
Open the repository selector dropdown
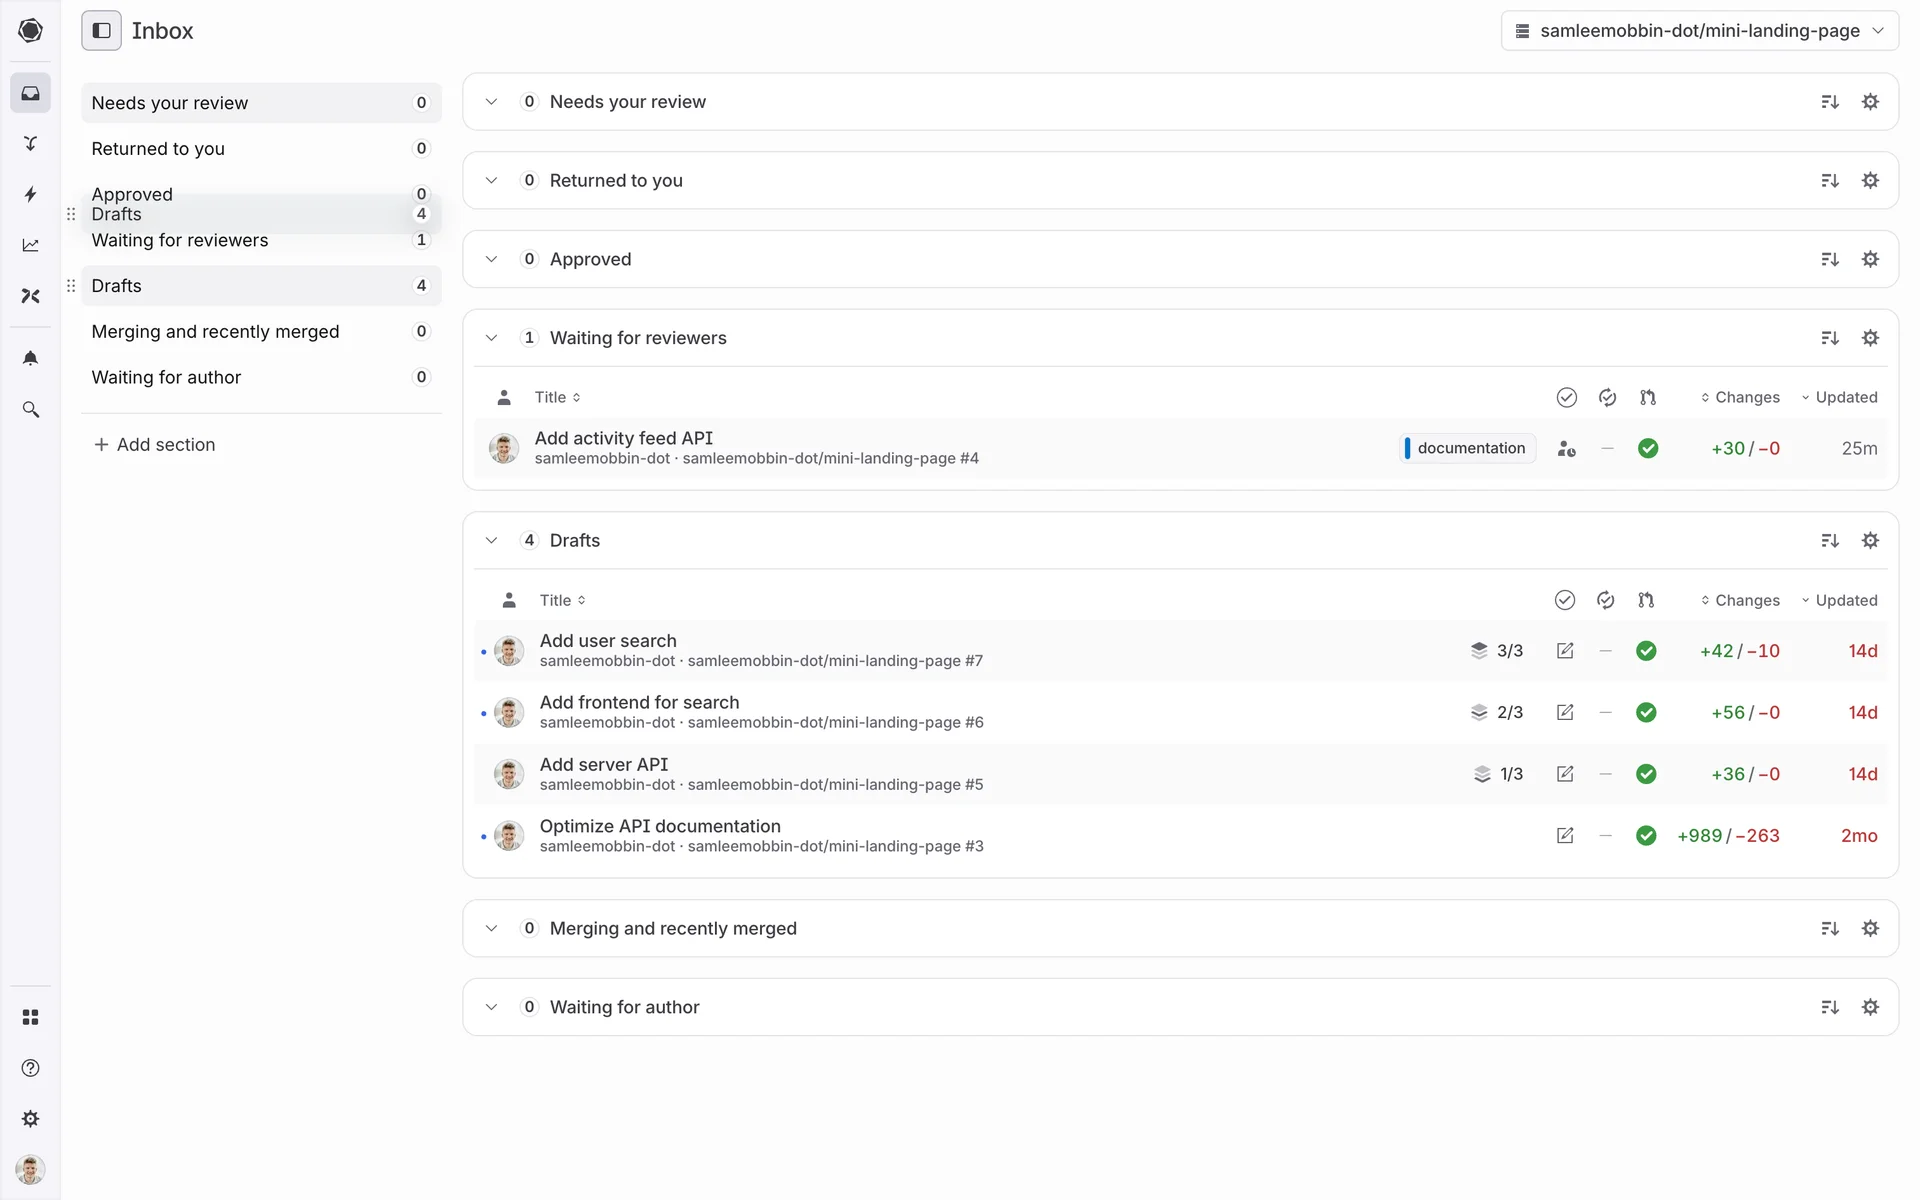1699,31
